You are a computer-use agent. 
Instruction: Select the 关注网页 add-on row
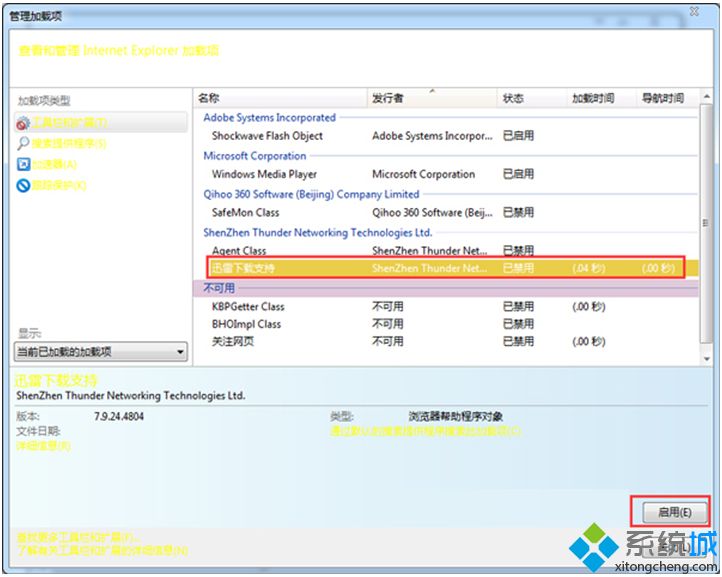[x=446, y=342]
